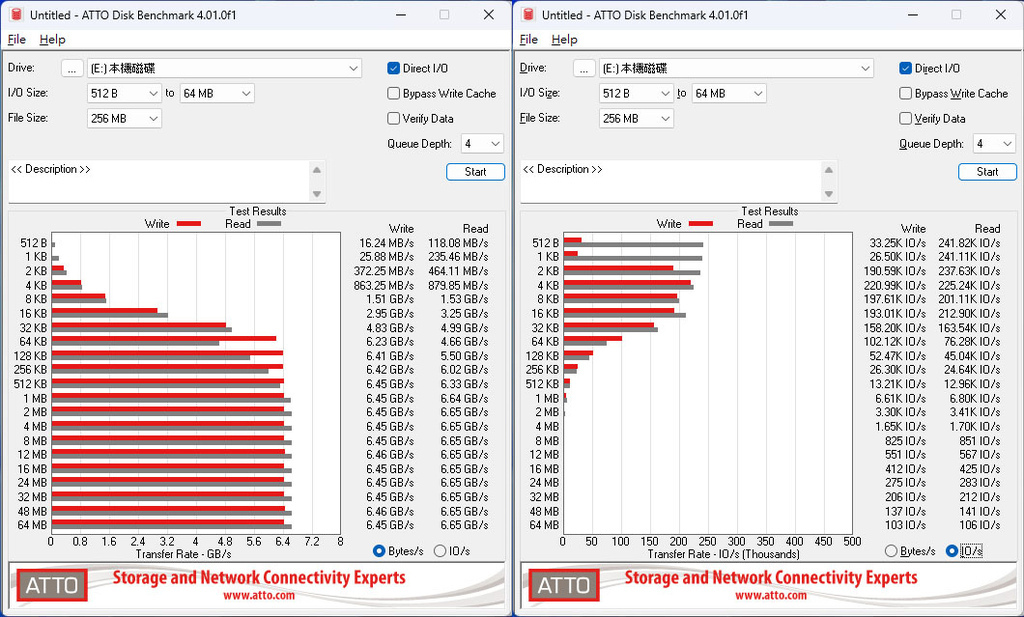The width and height of the screenshot is (1024, 617).
Task: Minimize the left ATTO Disk Benchmark window
Action: (400, 14)
